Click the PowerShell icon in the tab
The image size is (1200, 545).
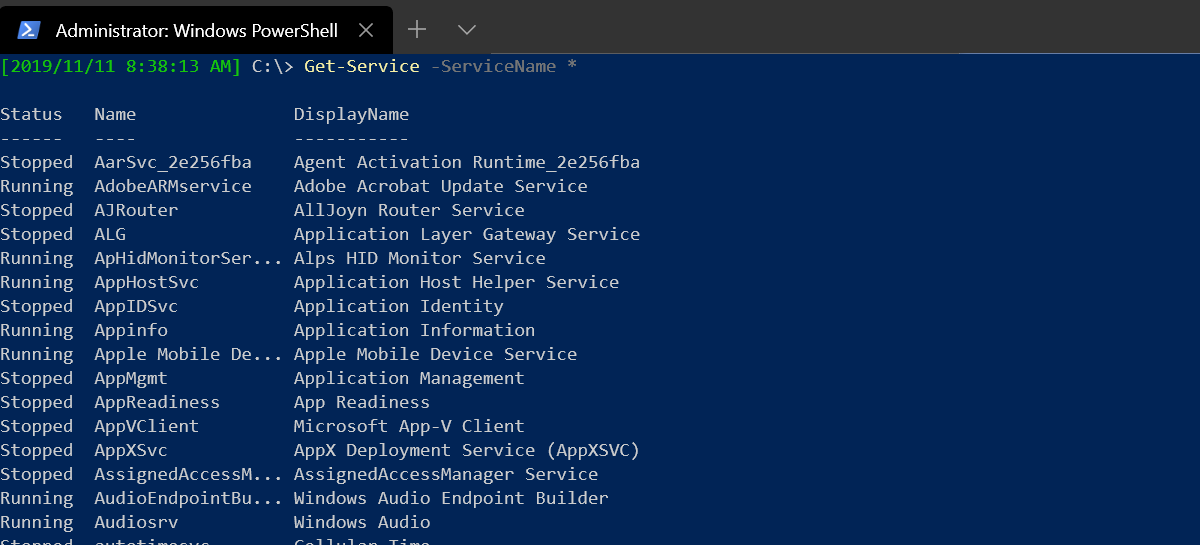click(30, 30)
